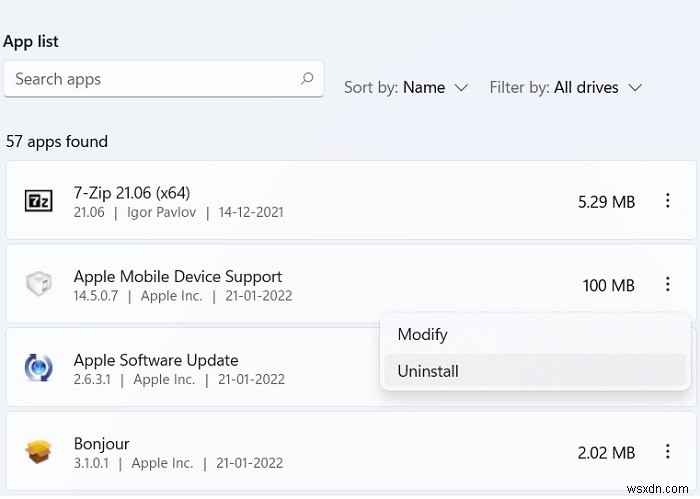This screenshot has width=700, height=499.
Task: Click three-dot menu for Apple Mobile Device Support
Action: 667,285
